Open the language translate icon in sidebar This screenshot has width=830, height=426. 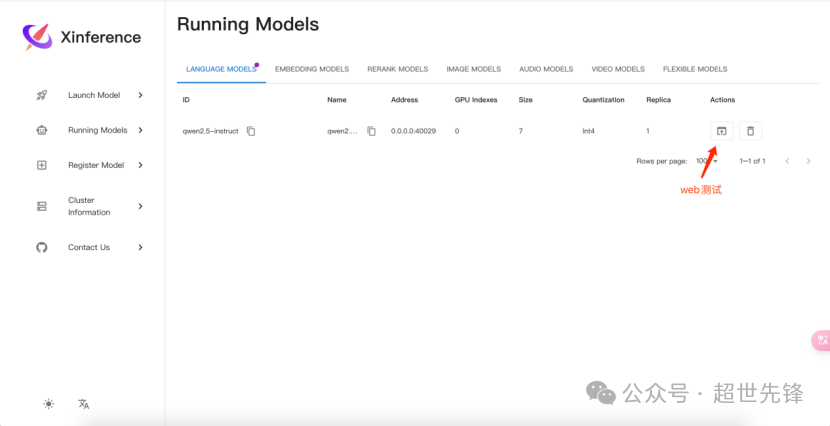coord(84,404)
